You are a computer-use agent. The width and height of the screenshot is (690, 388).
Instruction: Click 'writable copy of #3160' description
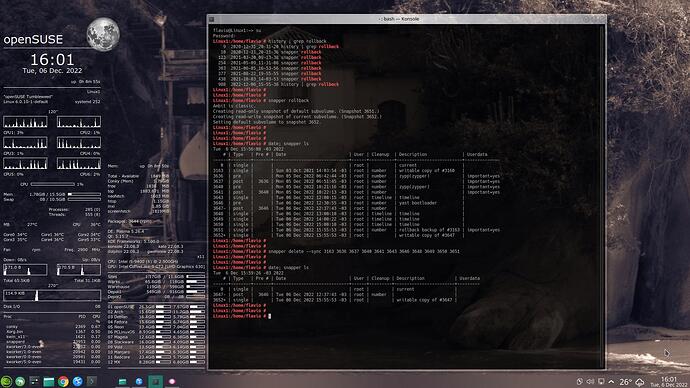coord(426,170)
